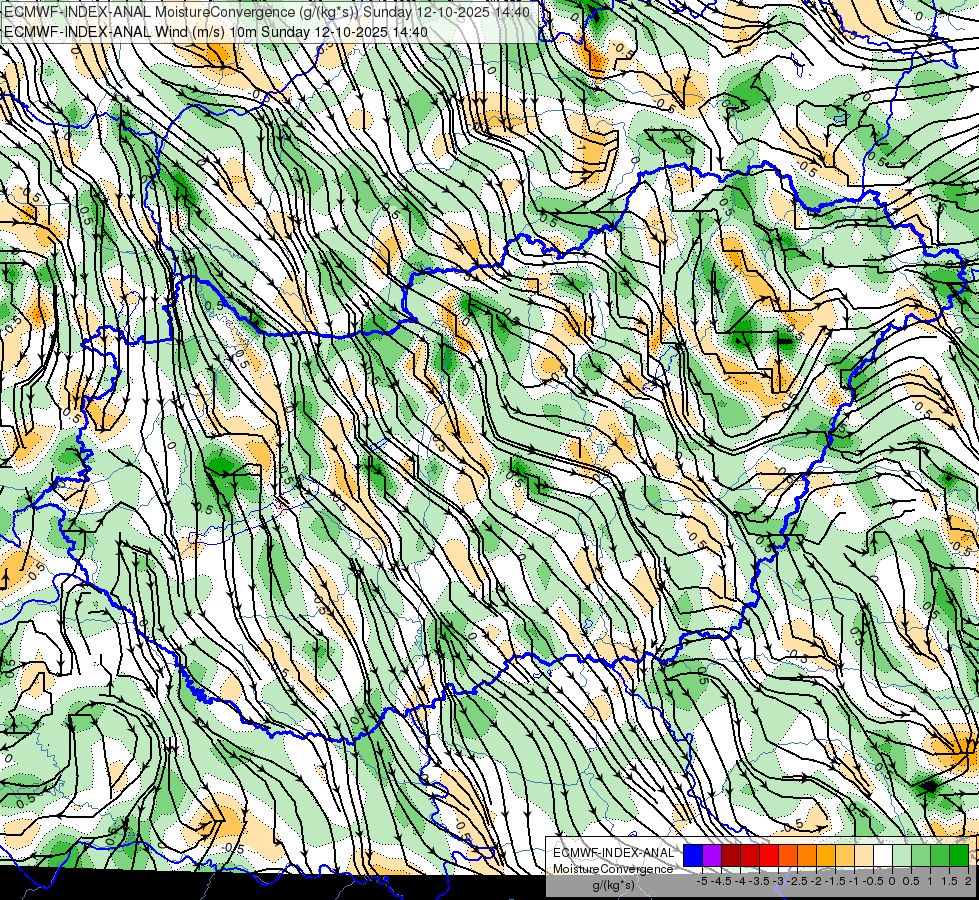979x900 pixels.
Task: Click the '-4.5' legend scale value
Action: (x=721, y=881)
